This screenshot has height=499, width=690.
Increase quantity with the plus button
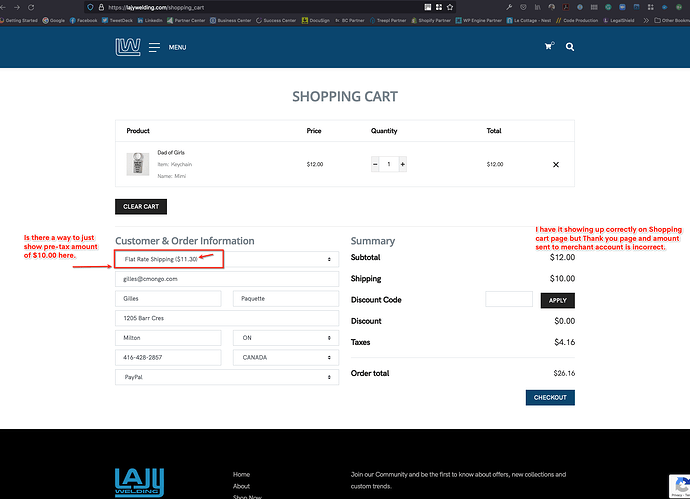tap(402, 164)
